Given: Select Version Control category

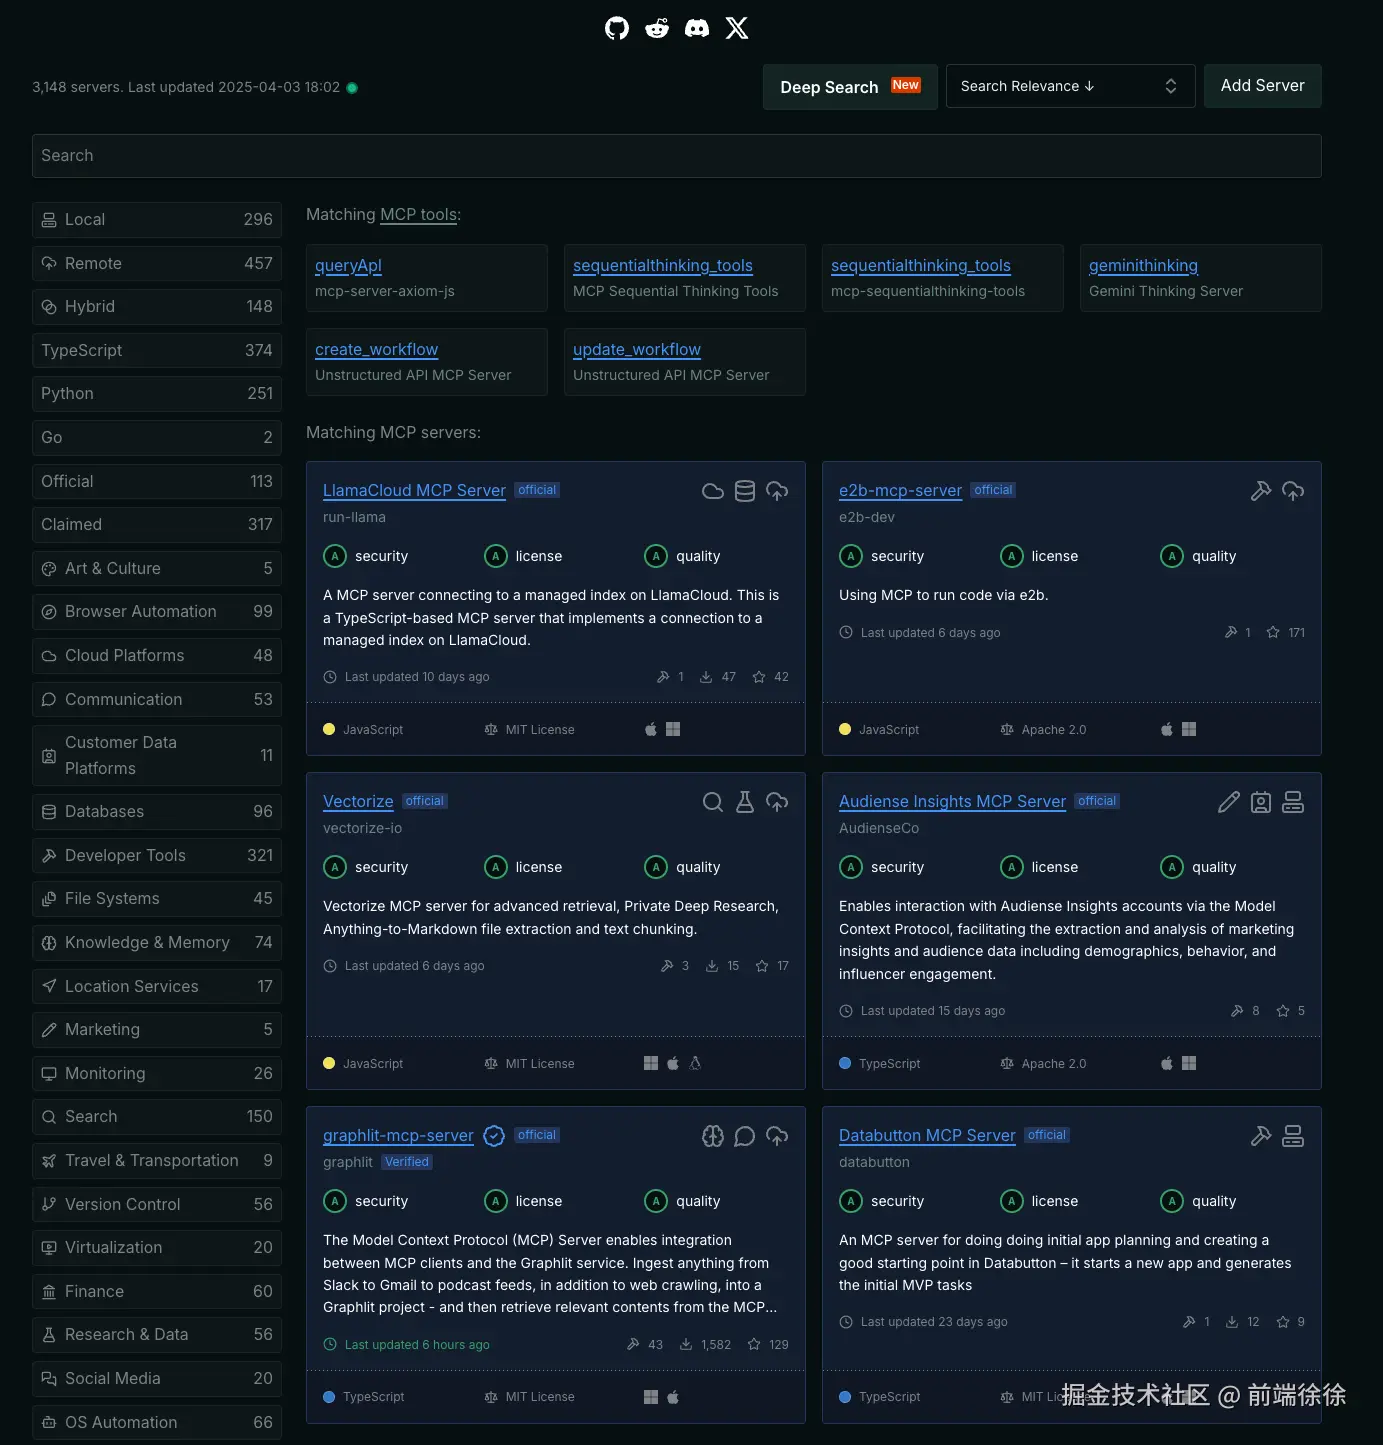Looking at the screenshot, I should [157, 1205].
